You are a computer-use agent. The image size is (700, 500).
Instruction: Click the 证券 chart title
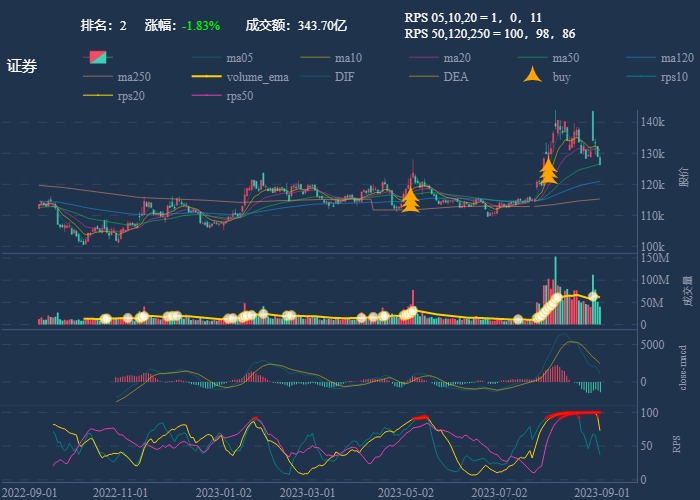click(x=22, y=67)
